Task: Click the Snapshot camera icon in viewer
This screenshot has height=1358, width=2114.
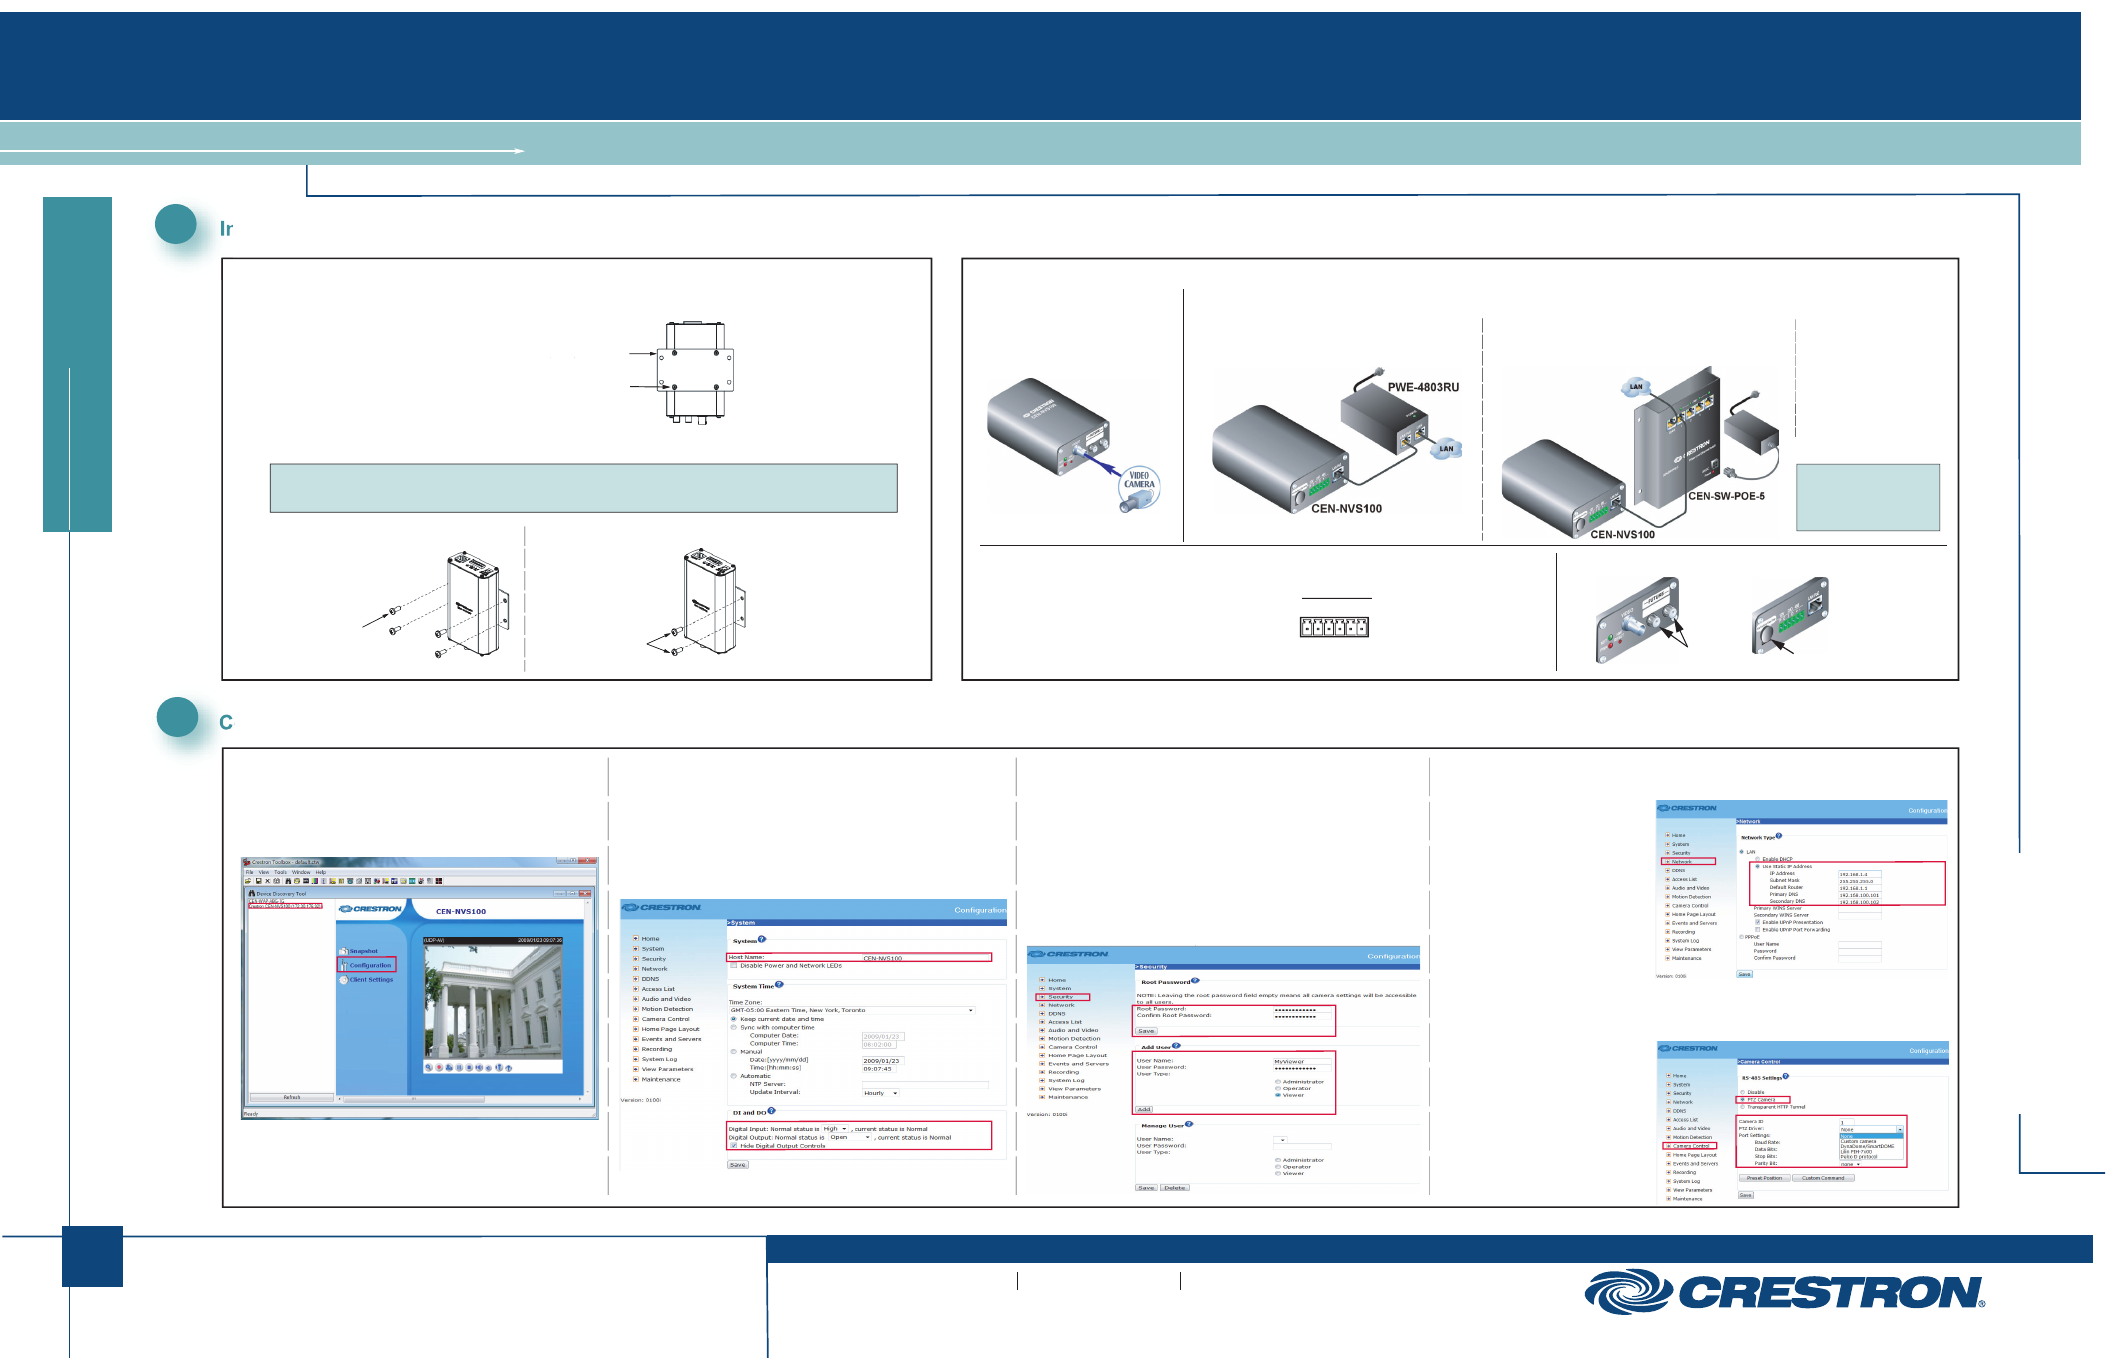Action: tap(343, 951)
